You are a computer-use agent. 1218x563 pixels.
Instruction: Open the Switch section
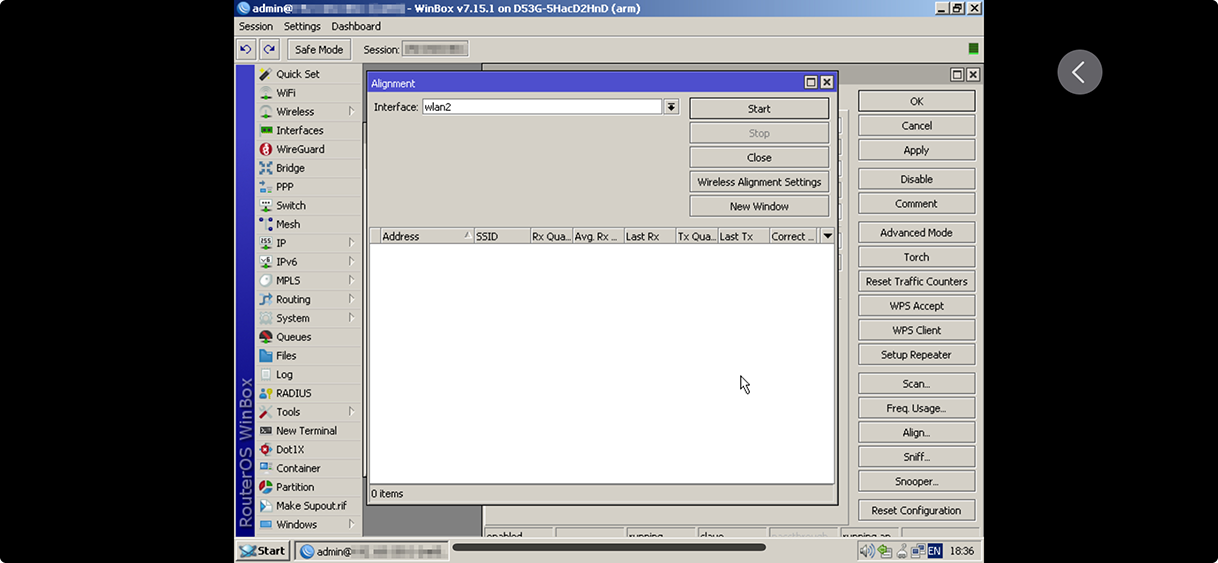tap(290, 206)
